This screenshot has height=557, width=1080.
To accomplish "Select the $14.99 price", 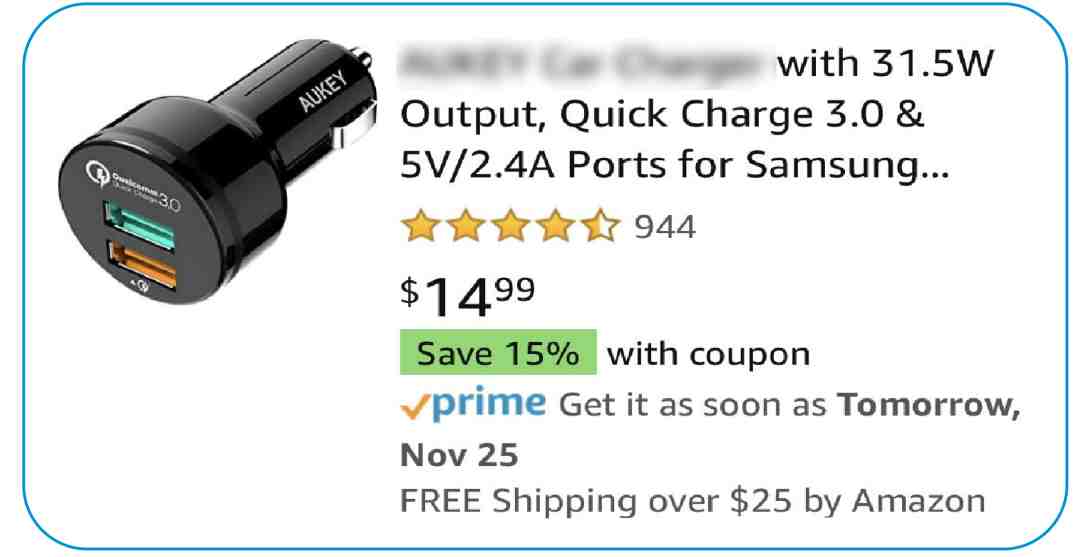I will 467,297.
